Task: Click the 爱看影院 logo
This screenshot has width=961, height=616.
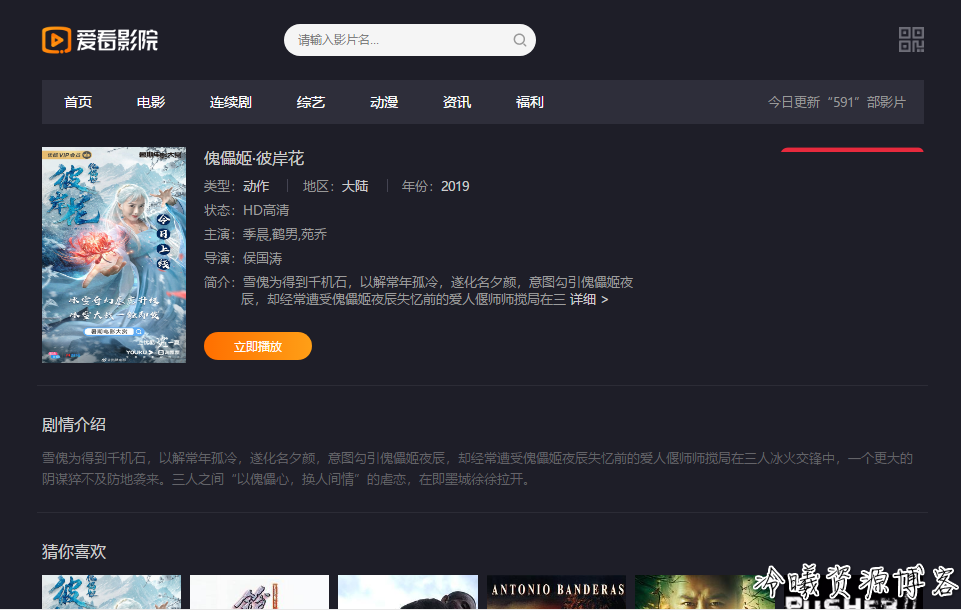Action: point(100,40)
